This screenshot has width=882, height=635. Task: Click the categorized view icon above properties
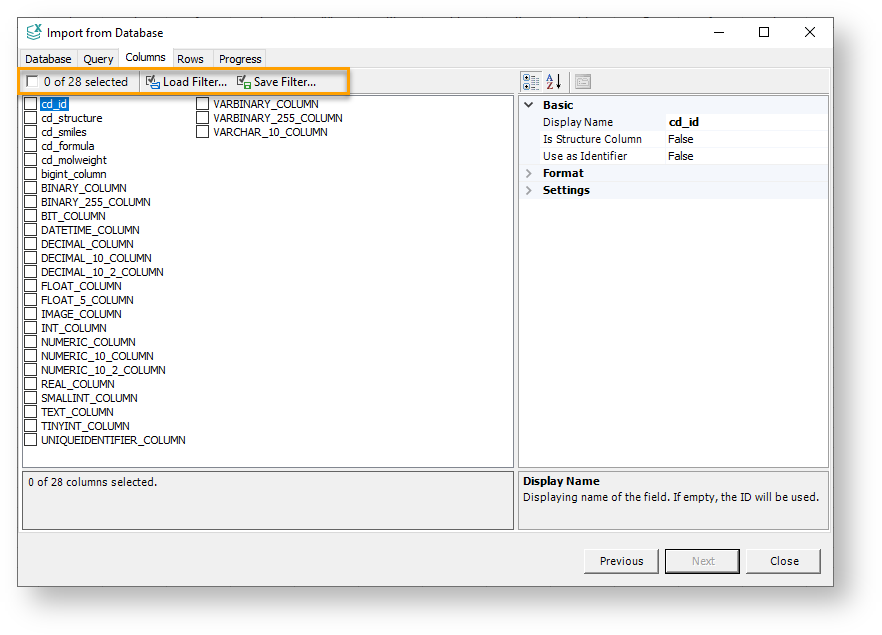click(x=531, y=81)
